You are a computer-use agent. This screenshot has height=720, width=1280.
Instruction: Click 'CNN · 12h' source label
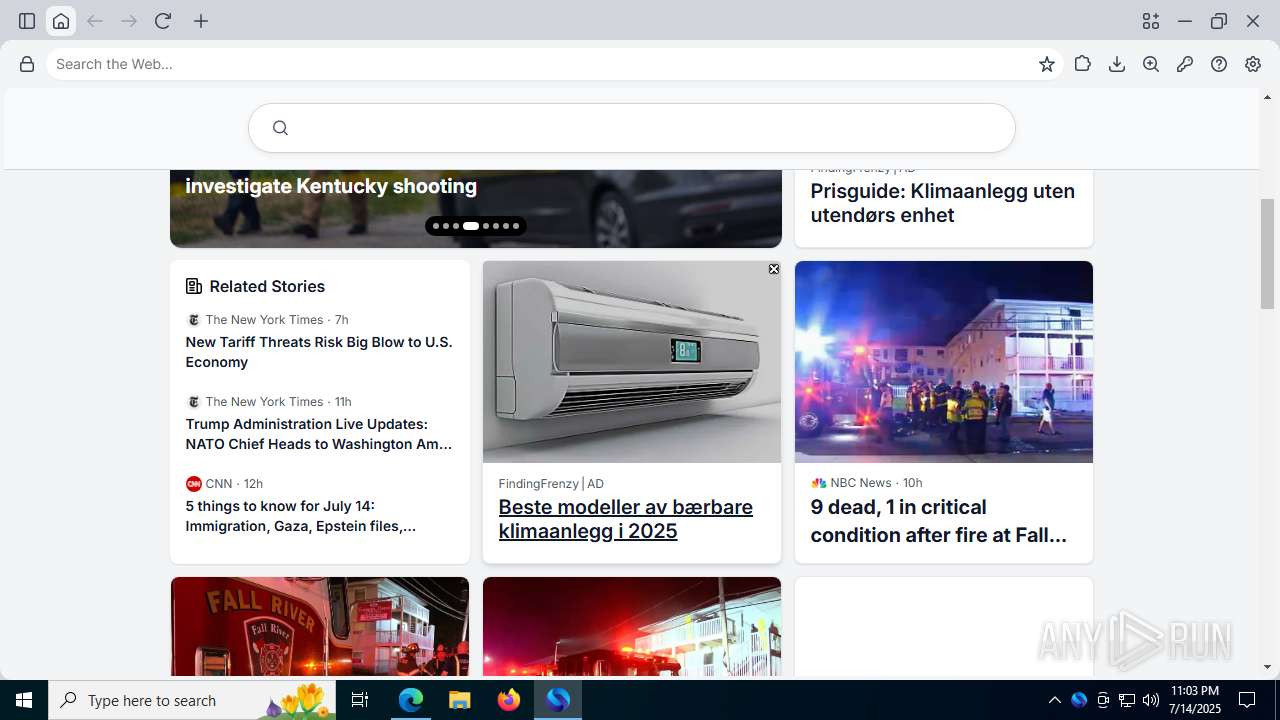tap(234, 484)
